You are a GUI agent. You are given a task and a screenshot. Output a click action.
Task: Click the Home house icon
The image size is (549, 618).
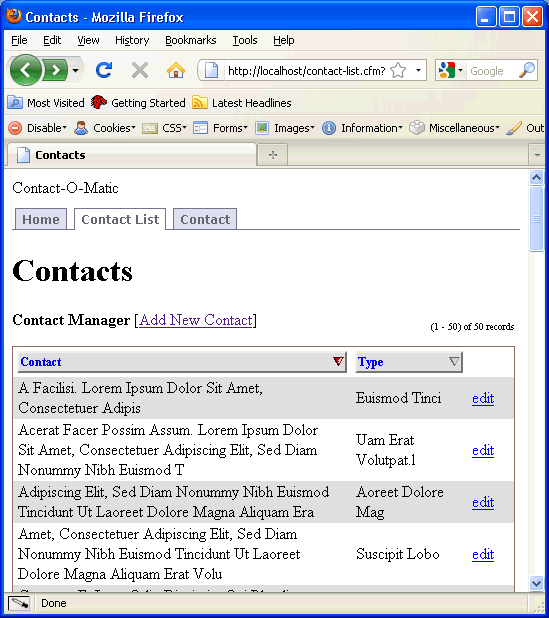tap(176, 71)
